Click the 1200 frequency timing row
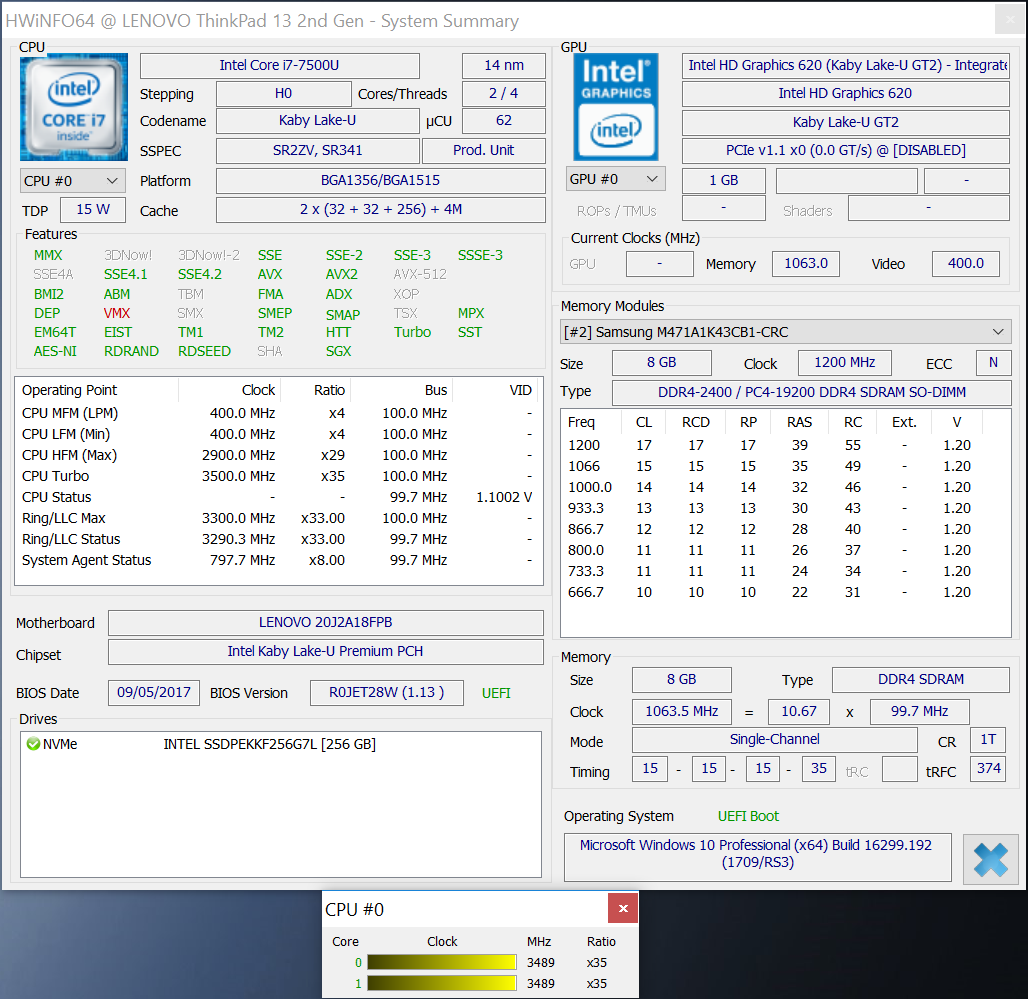 [x=785, y=446]
